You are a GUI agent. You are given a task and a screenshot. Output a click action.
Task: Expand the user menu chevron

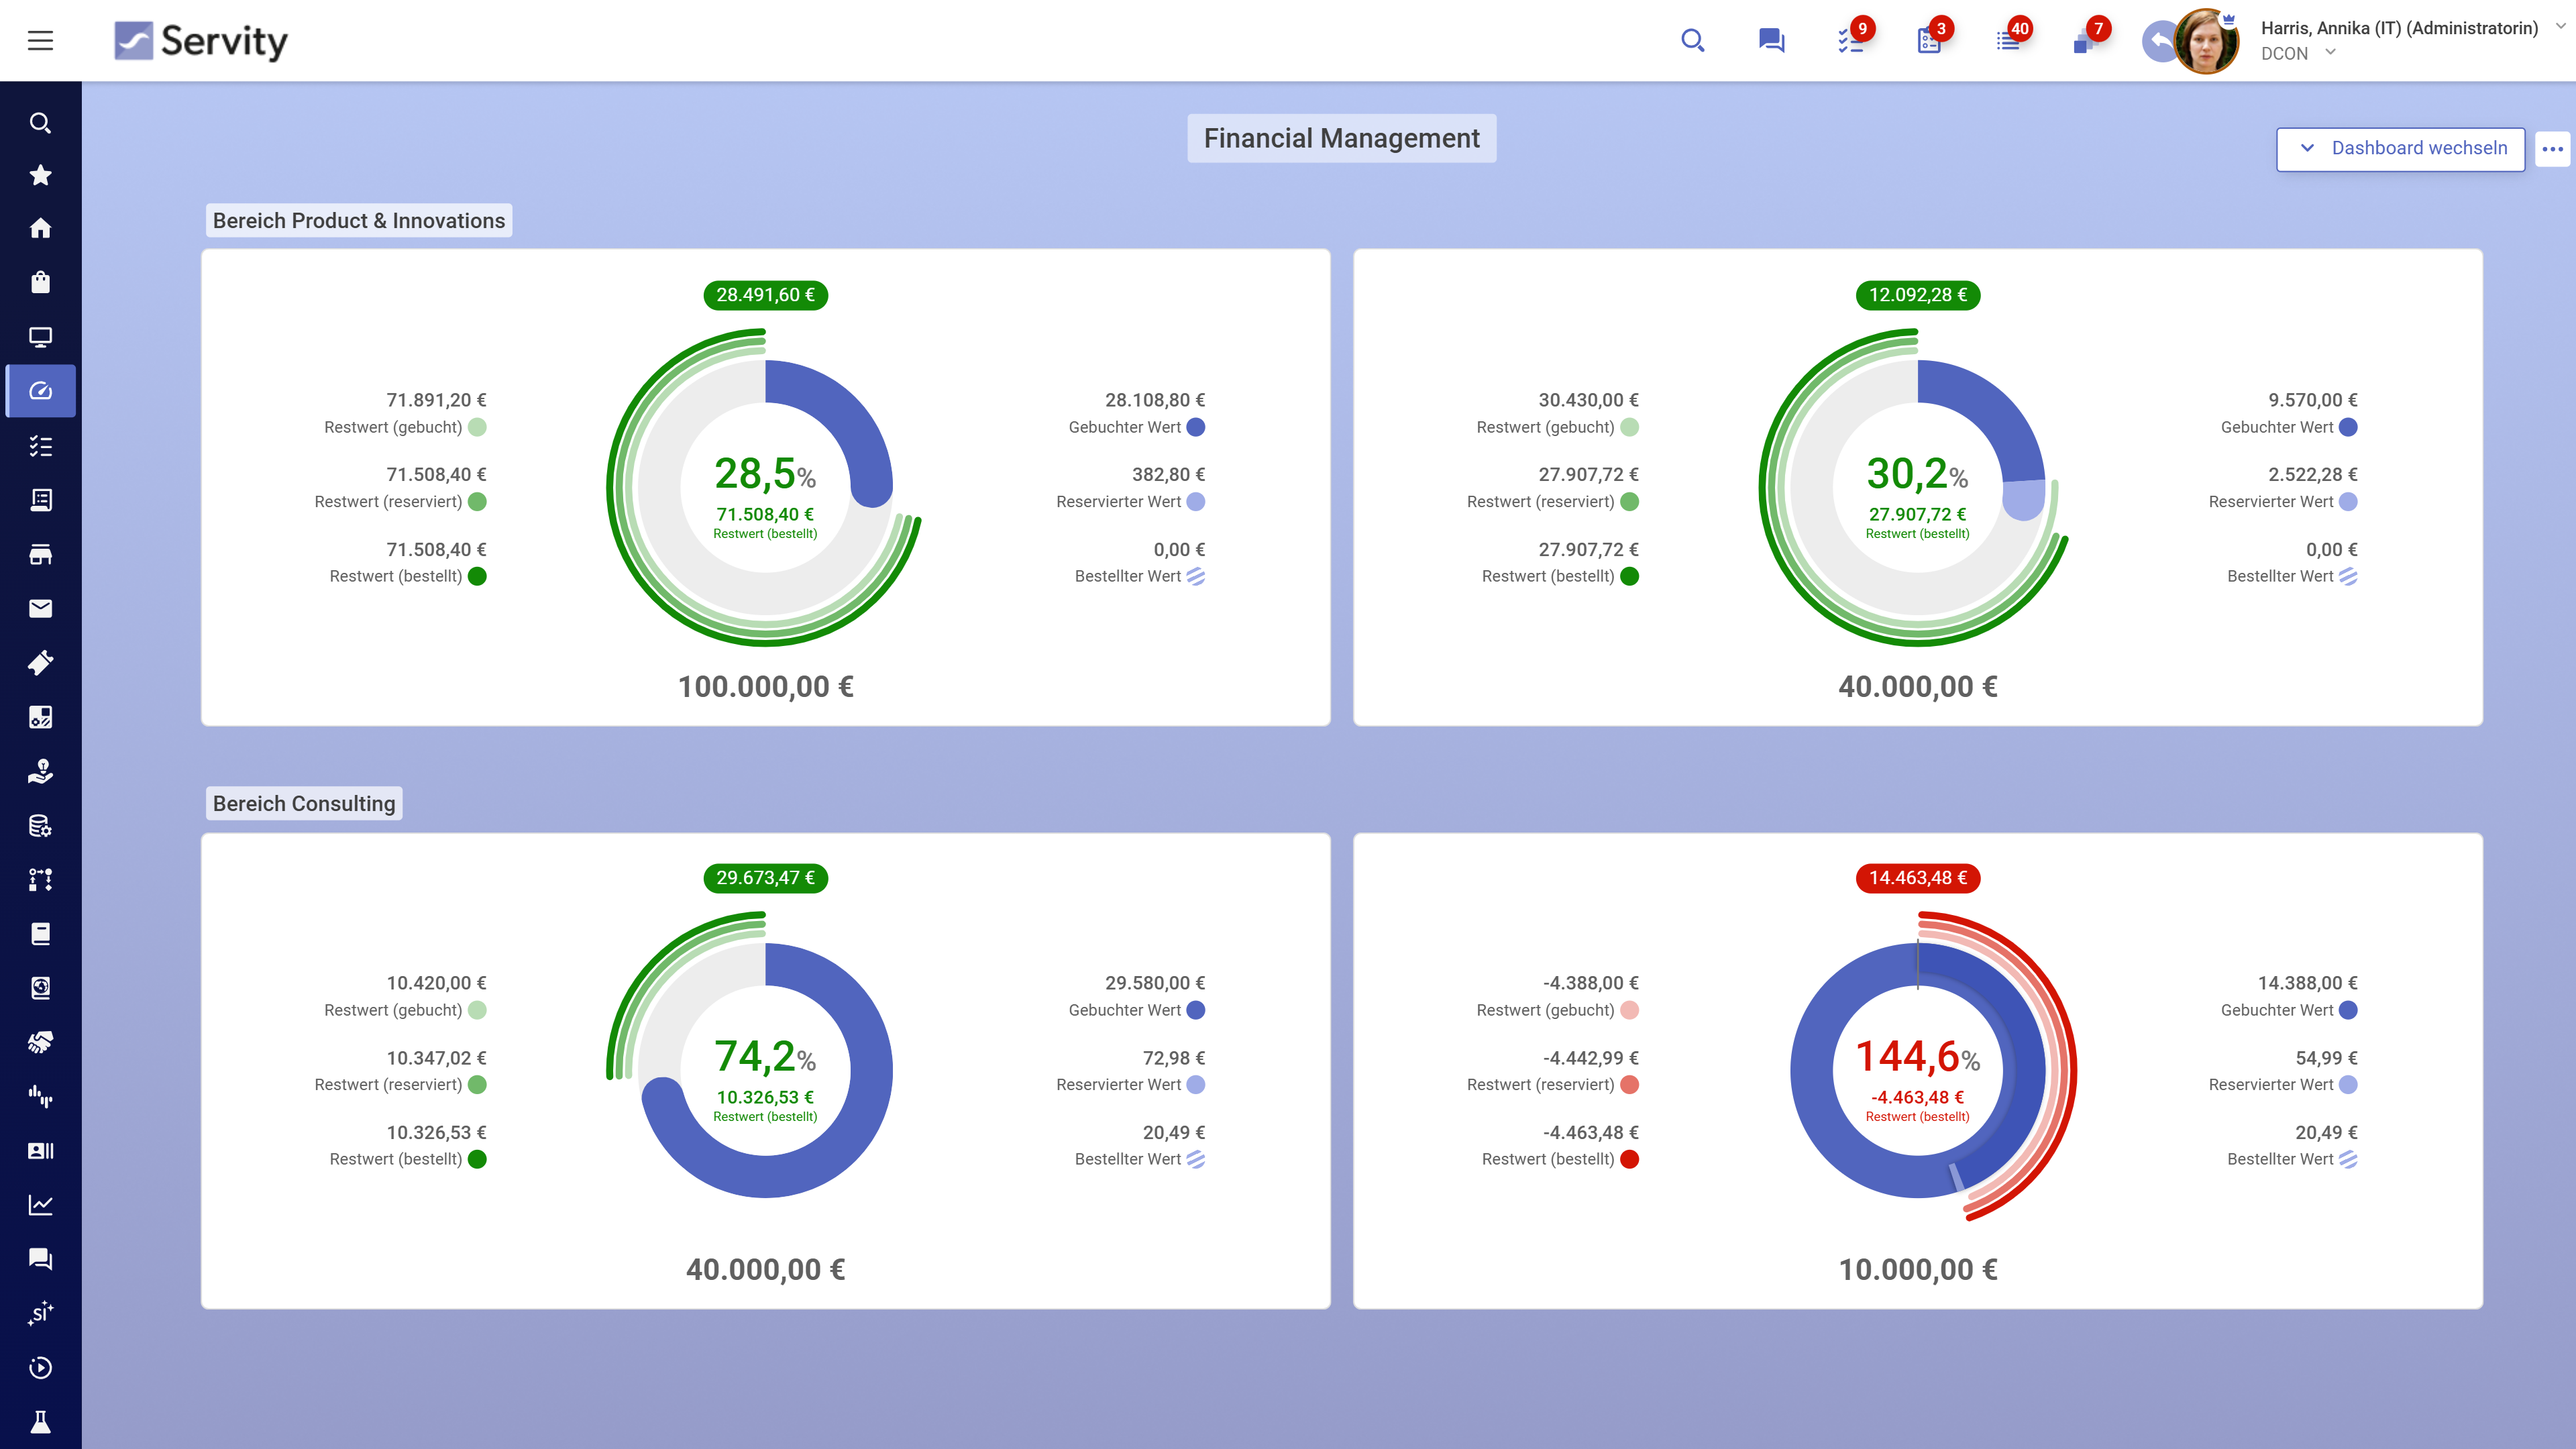tap(2561, 27)
